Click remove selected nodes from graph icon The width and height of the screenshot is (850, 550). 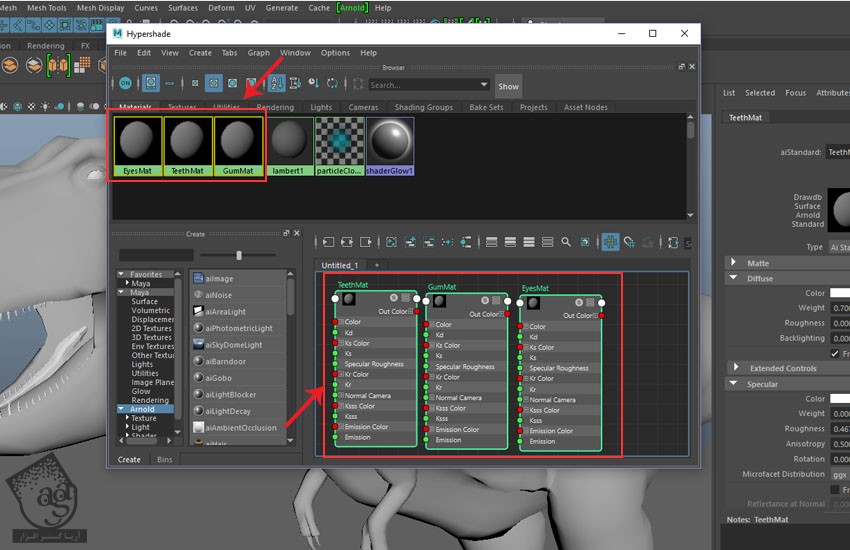tap(429, 242)
